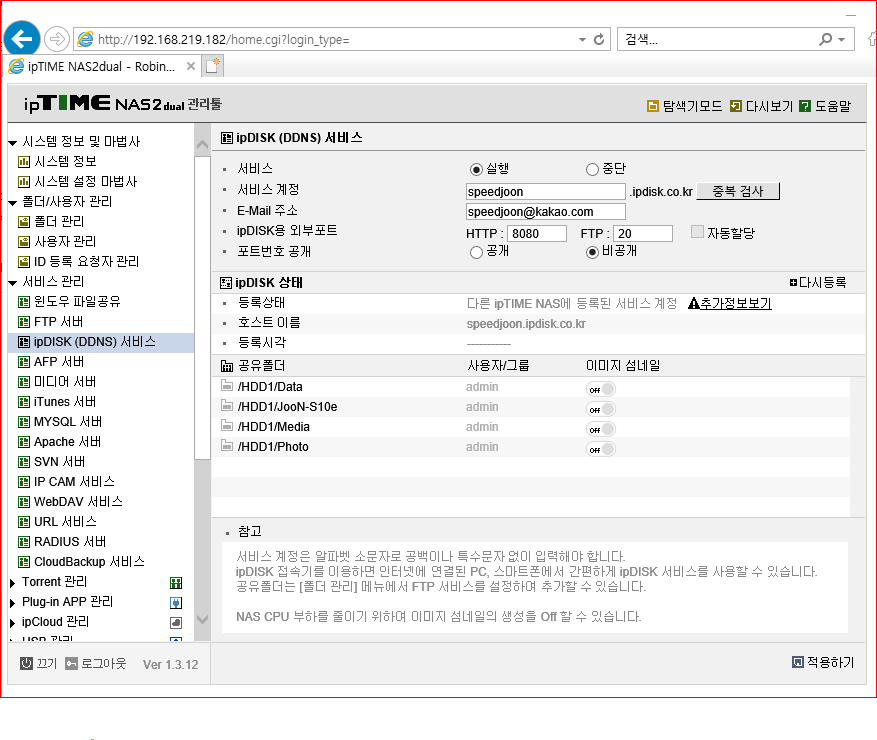Collapse the 서비스 관리 section
The height and width of the screenshot is (740, 877).
tap(13, 283)
